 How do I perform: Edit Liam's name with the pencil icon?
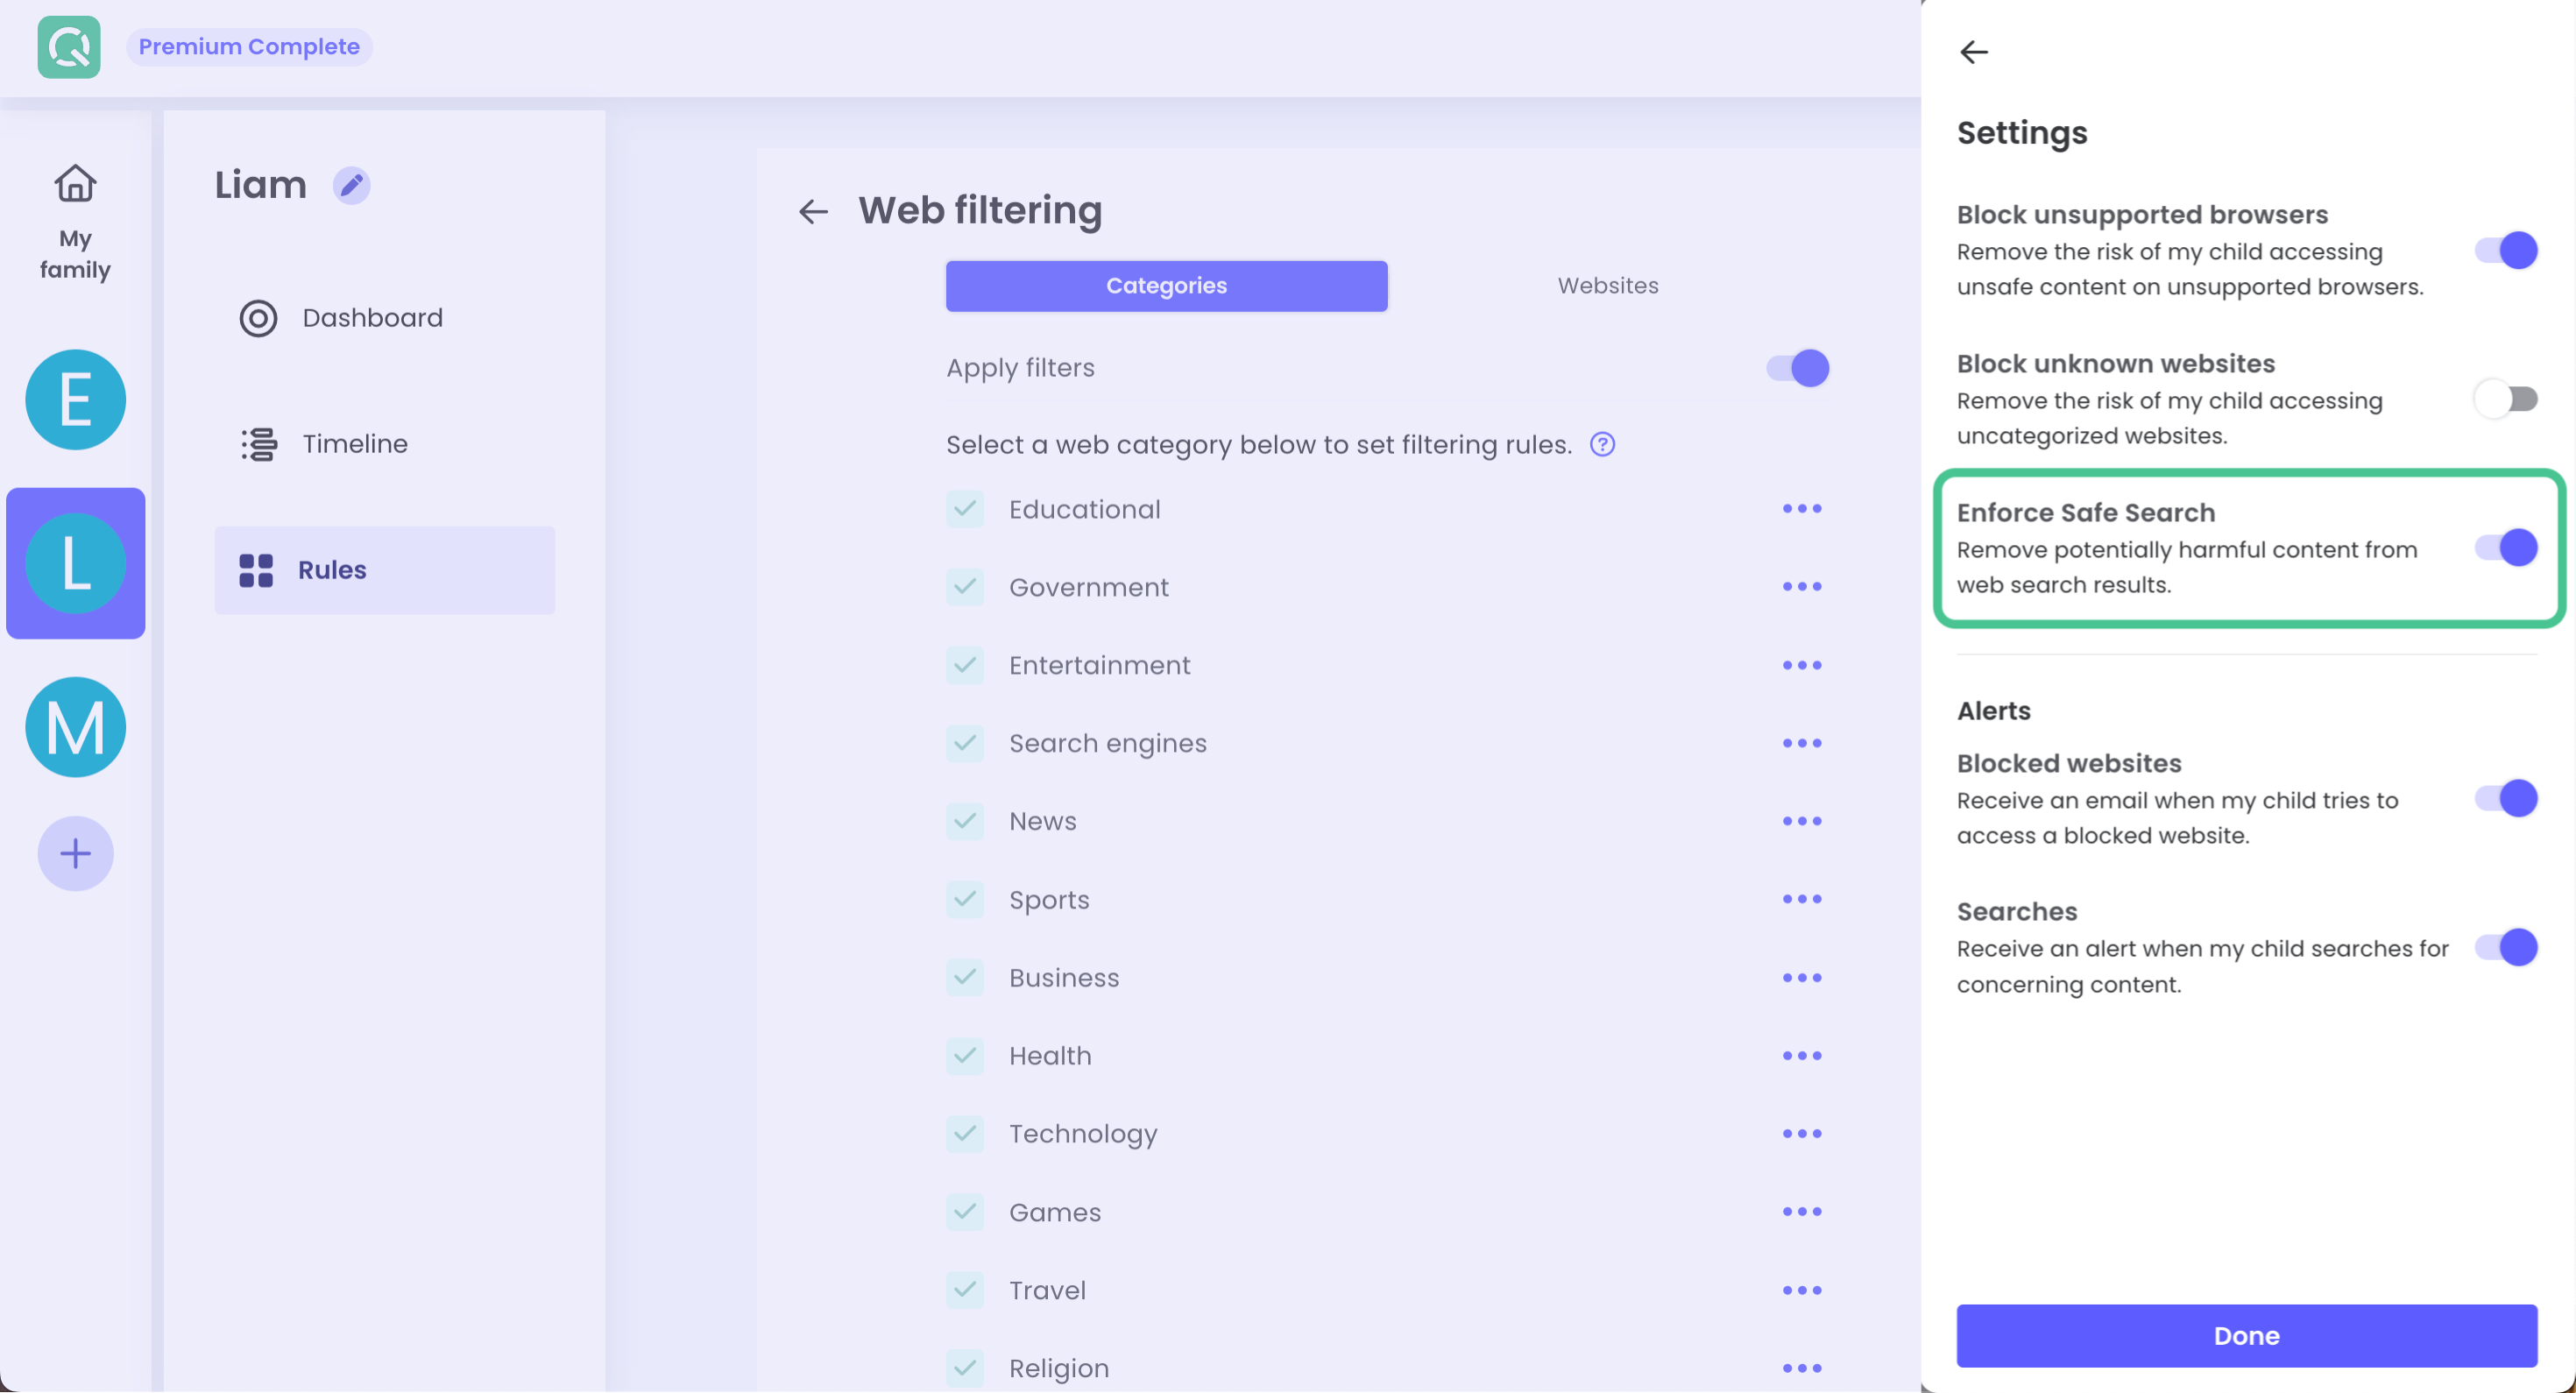[351, 185]
